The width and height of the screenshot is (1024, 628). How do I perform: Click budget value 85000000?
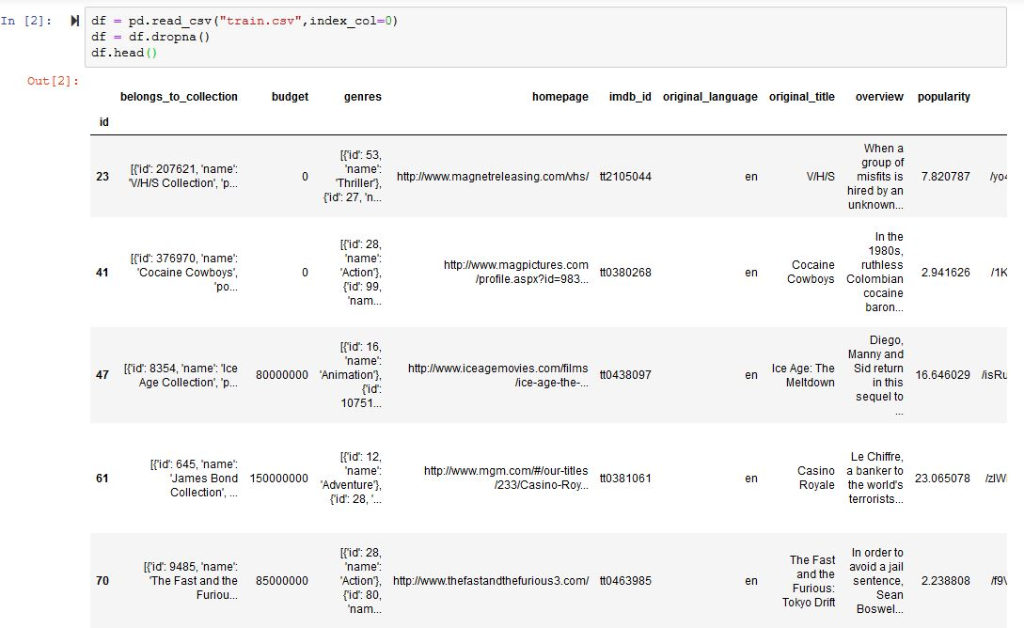[x=281, y=580]
